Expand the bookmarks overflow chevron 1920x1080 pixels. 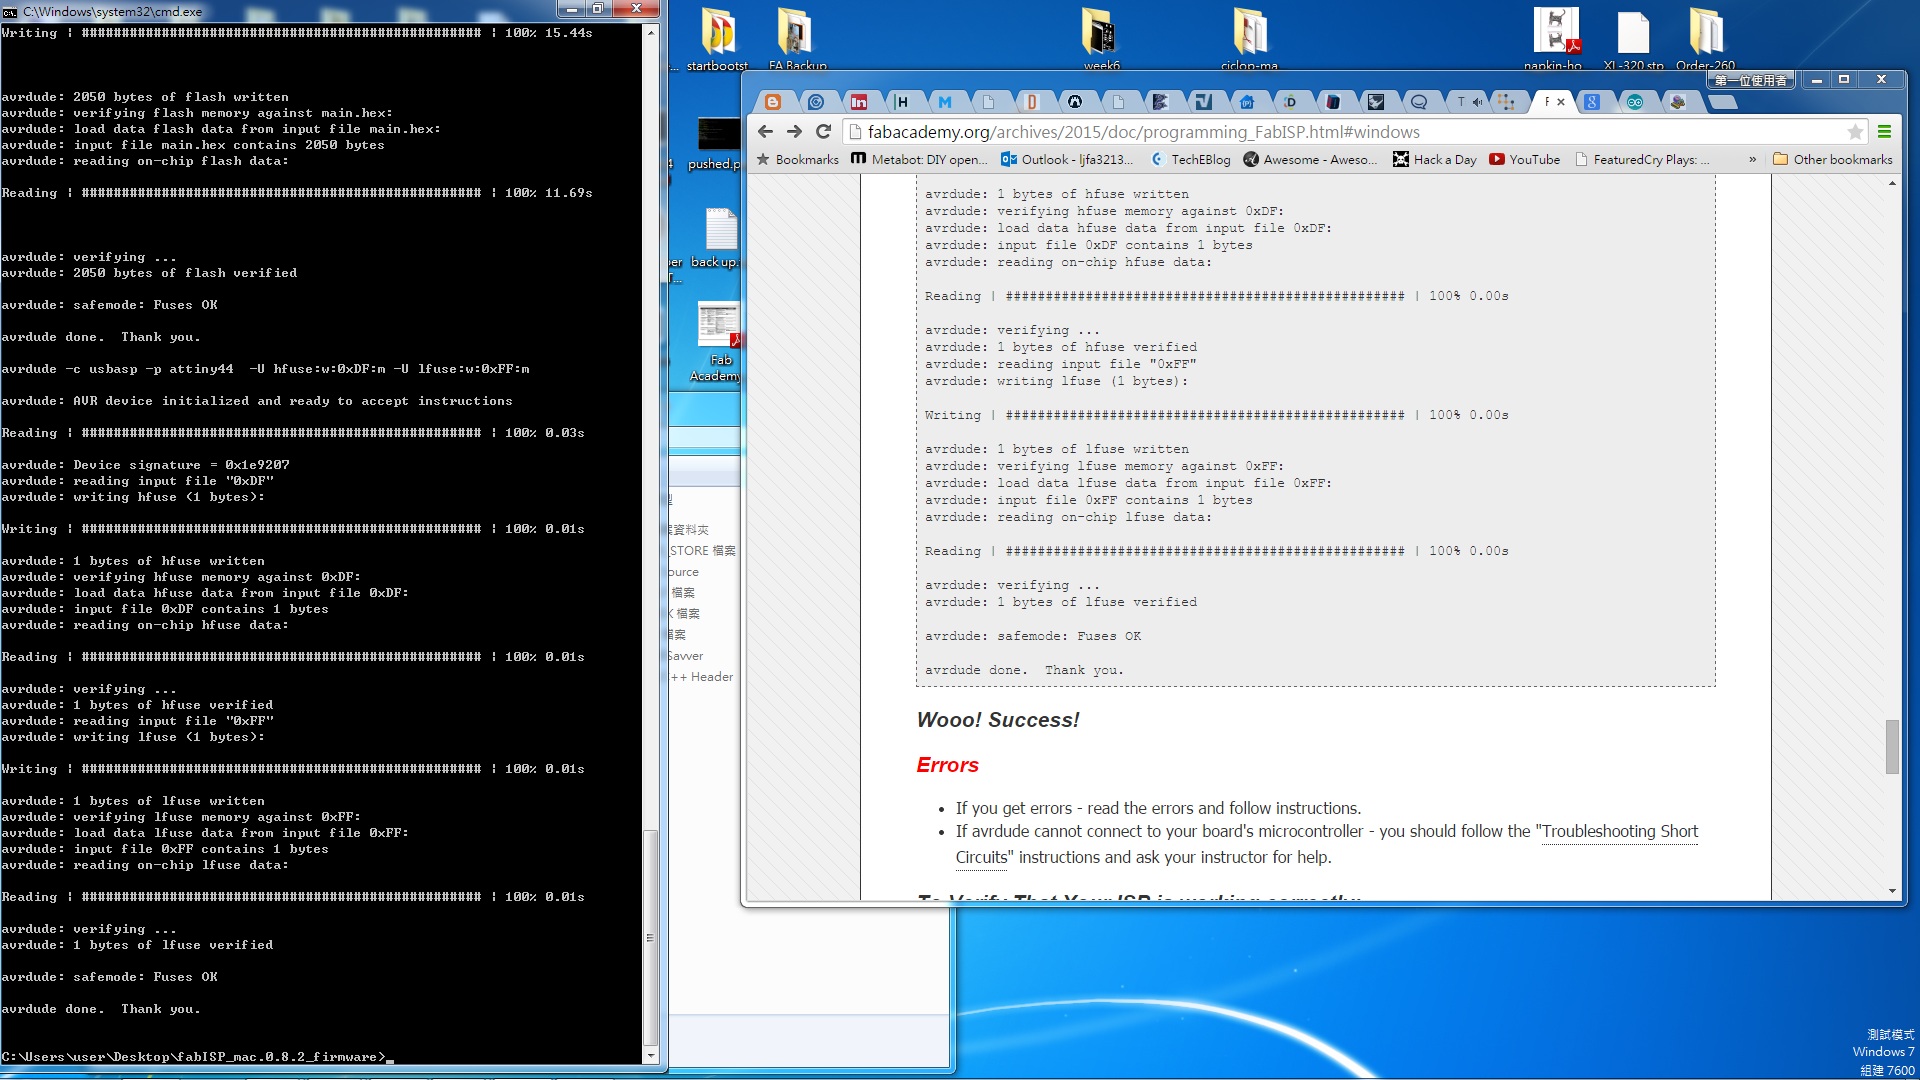pyautogui.click(x=1752, y=159)
